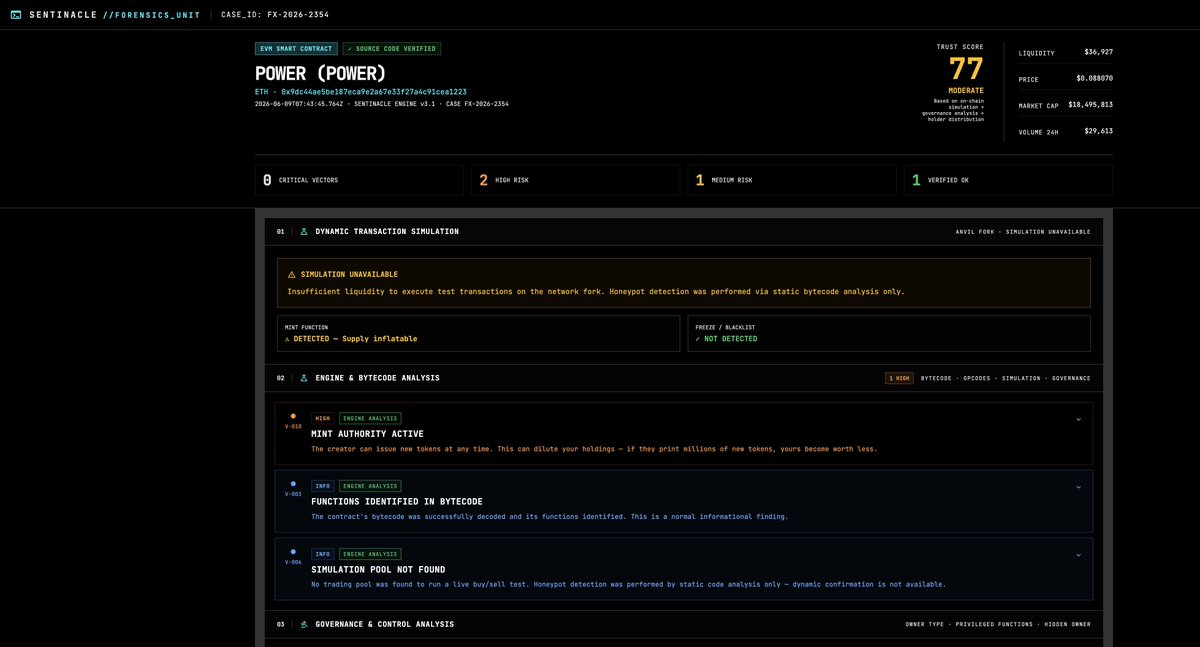Click the 1 HIGH badge in Engine & Bytecode header
The image size is (1200, 647).
(x=899, y=378)
